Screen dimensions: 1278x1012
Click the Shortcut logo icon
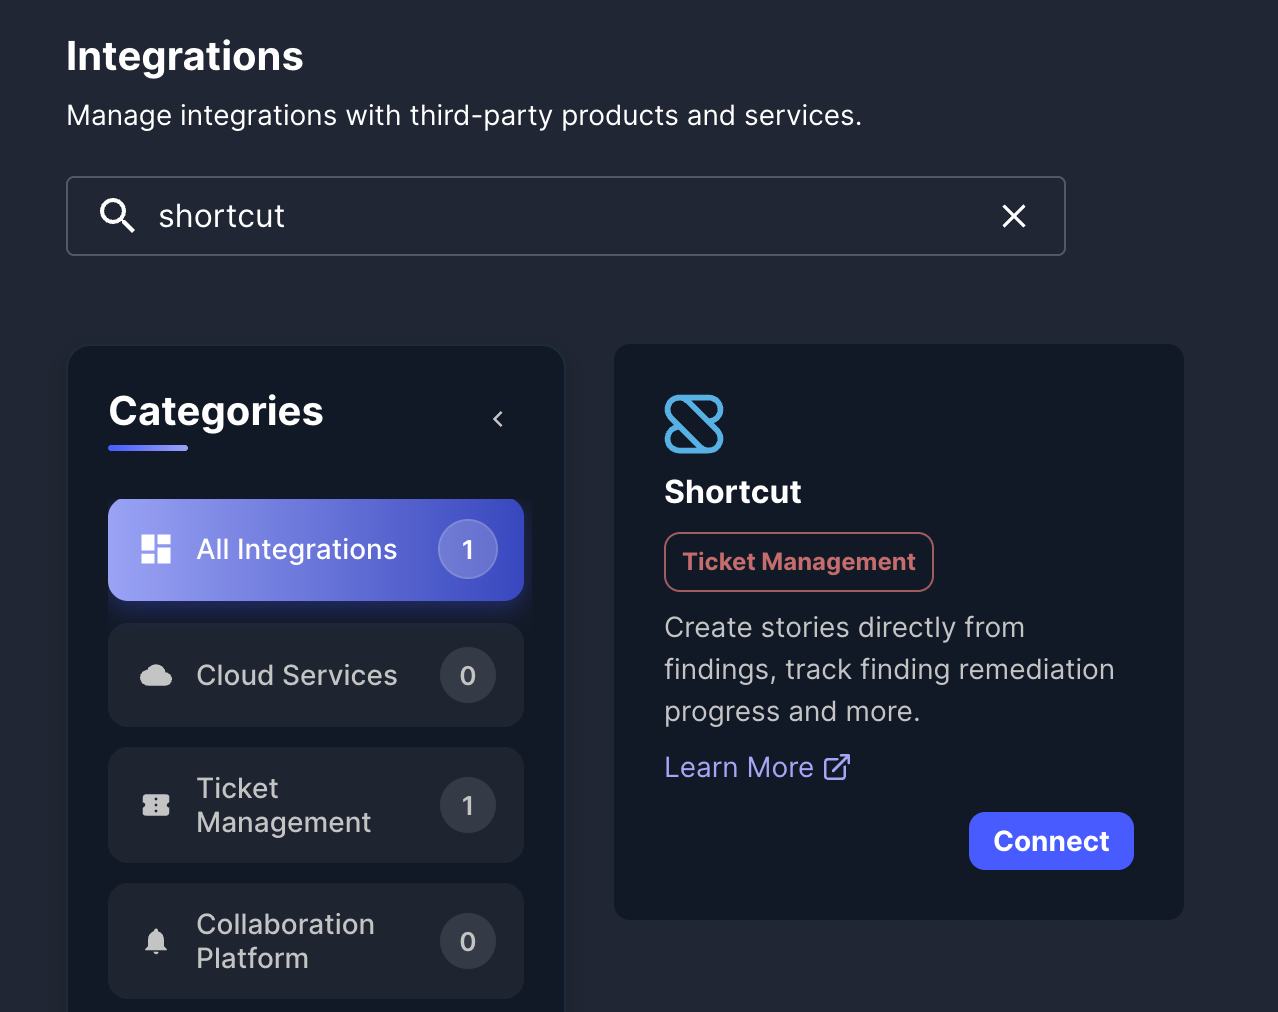click(x=694, y=424)
